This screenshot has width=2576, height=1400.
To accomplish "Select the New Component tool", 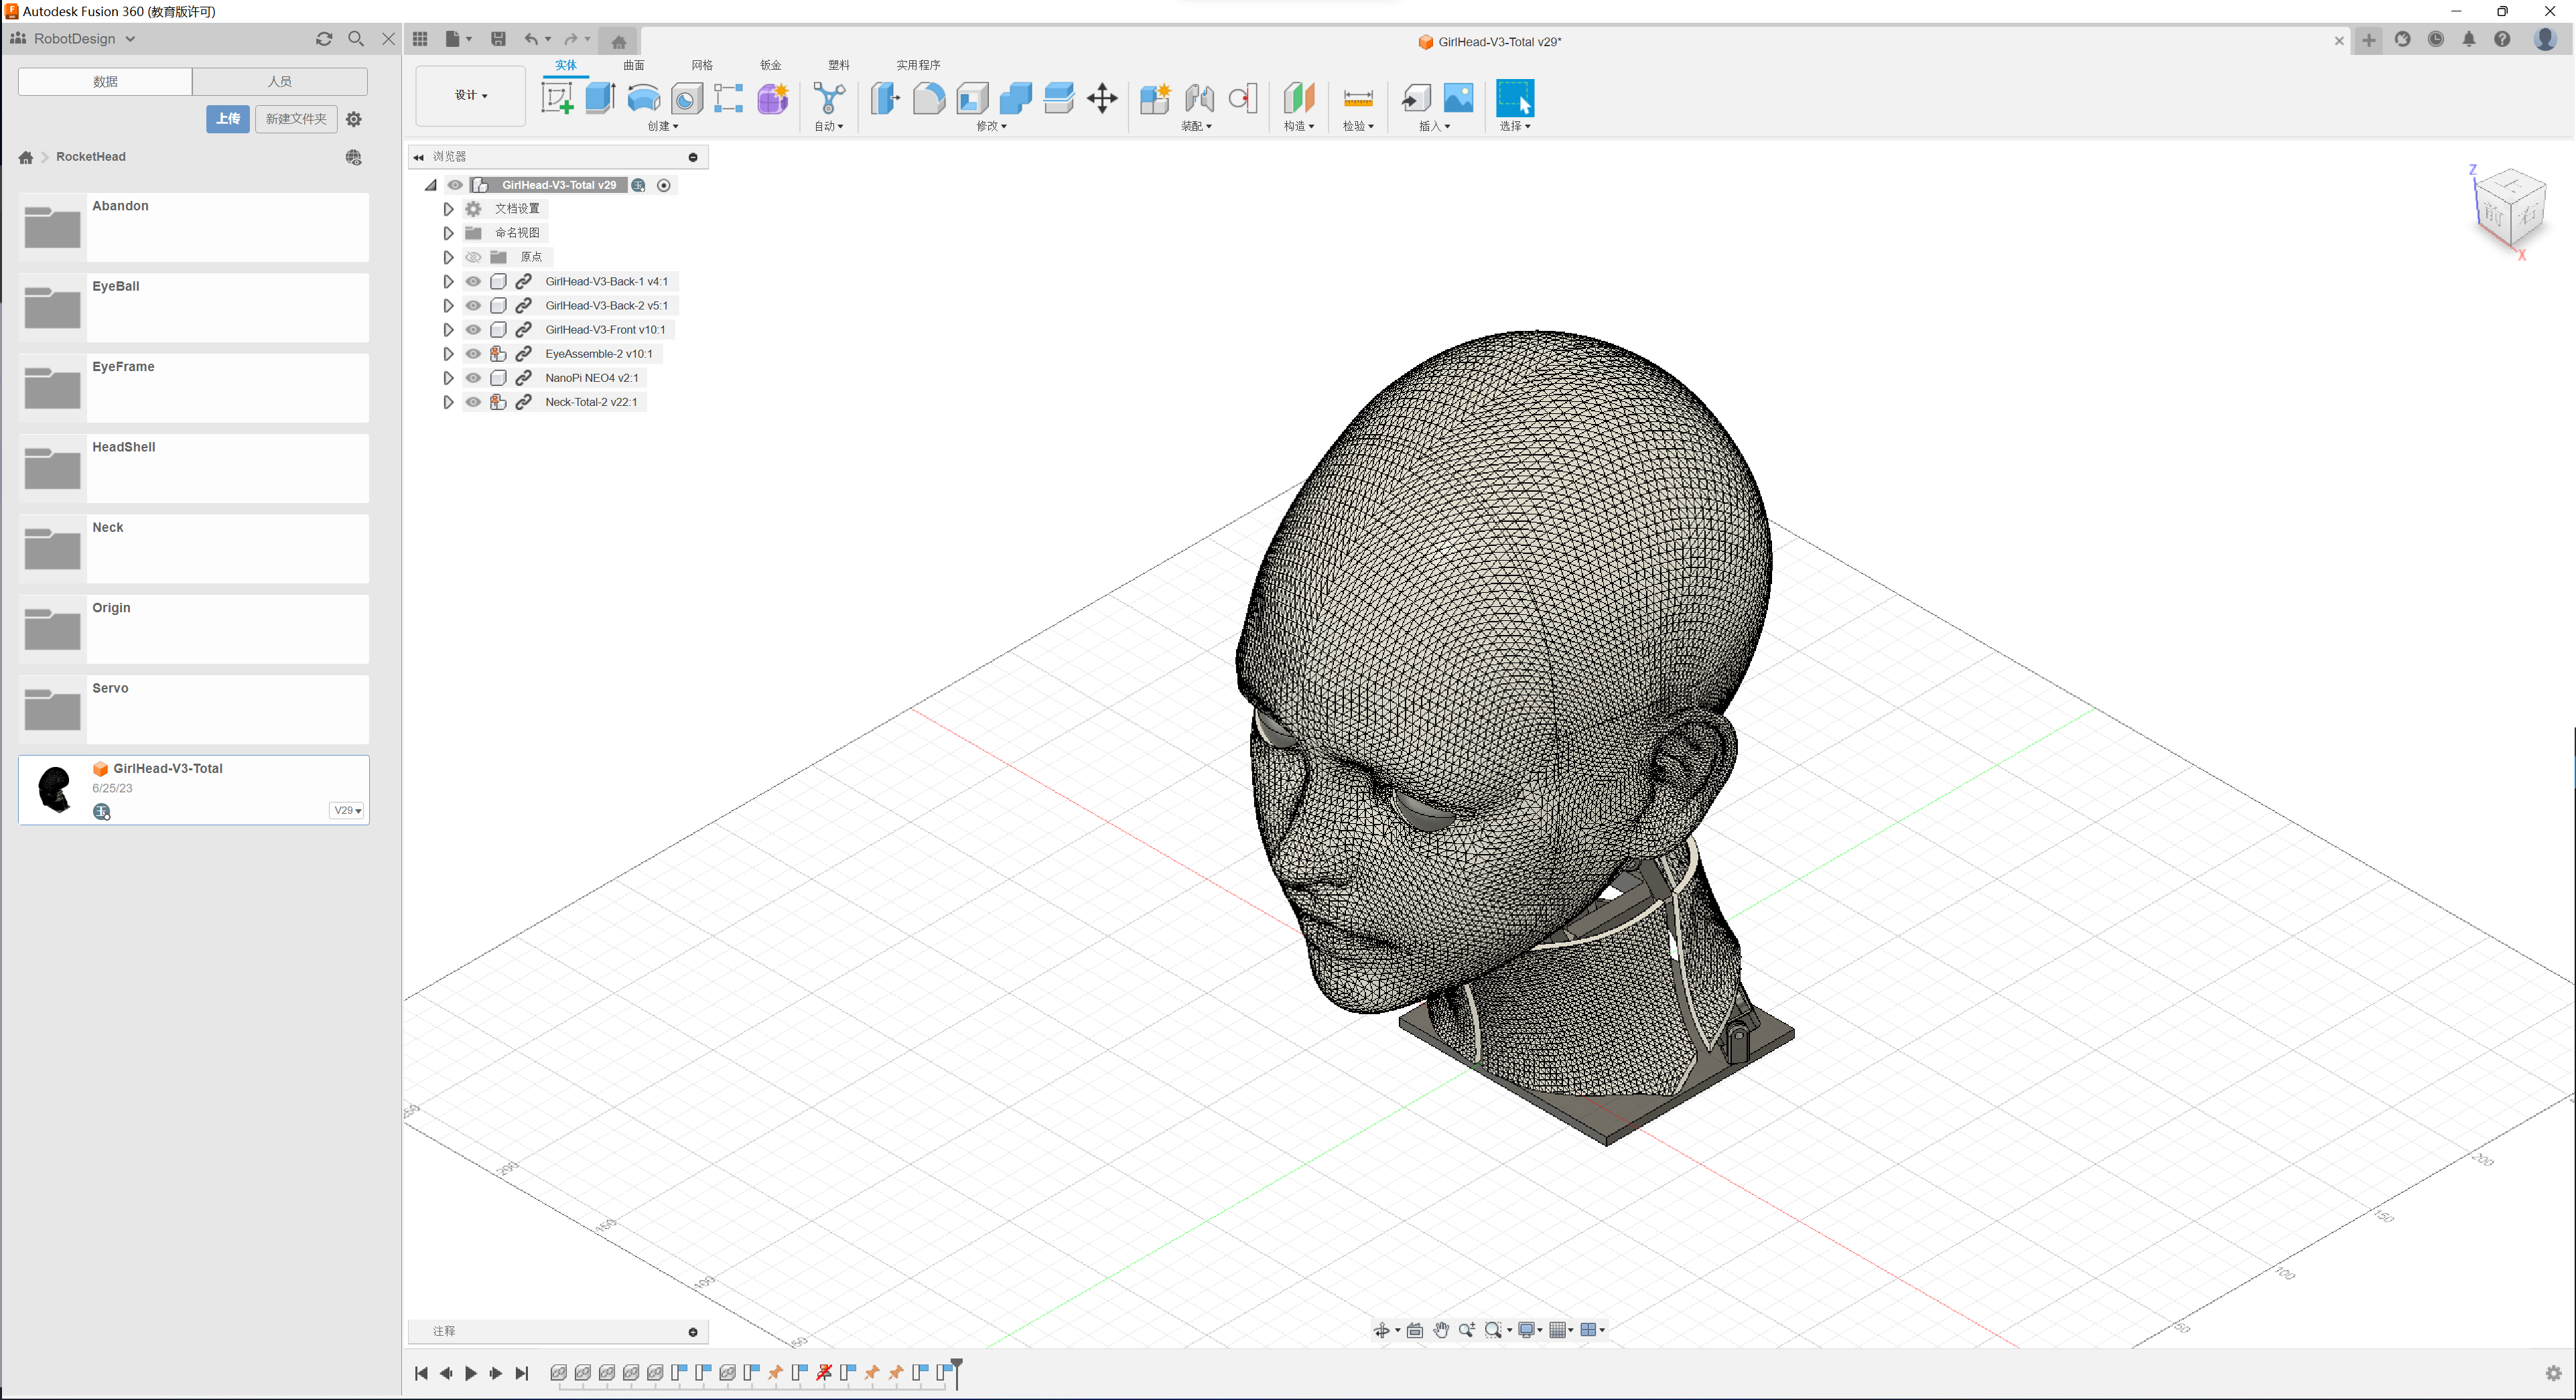I will [x=1155, y=98].
